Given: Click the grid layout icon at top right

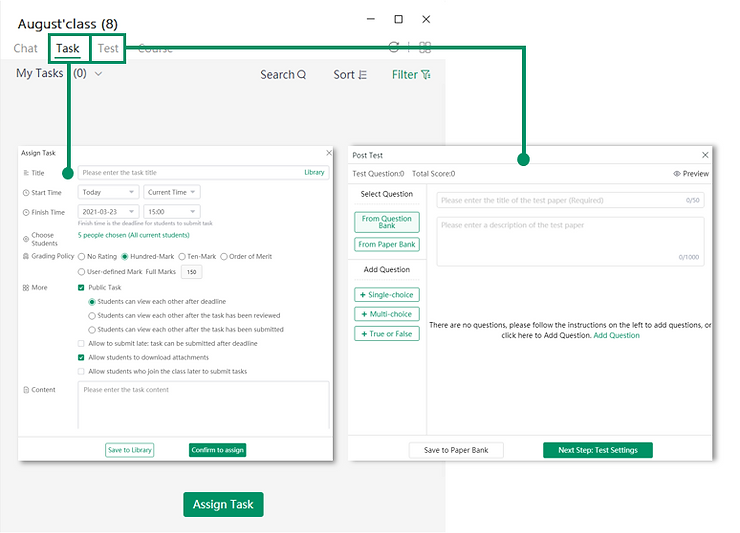Looking at the screenshot, I should [425, 47].
